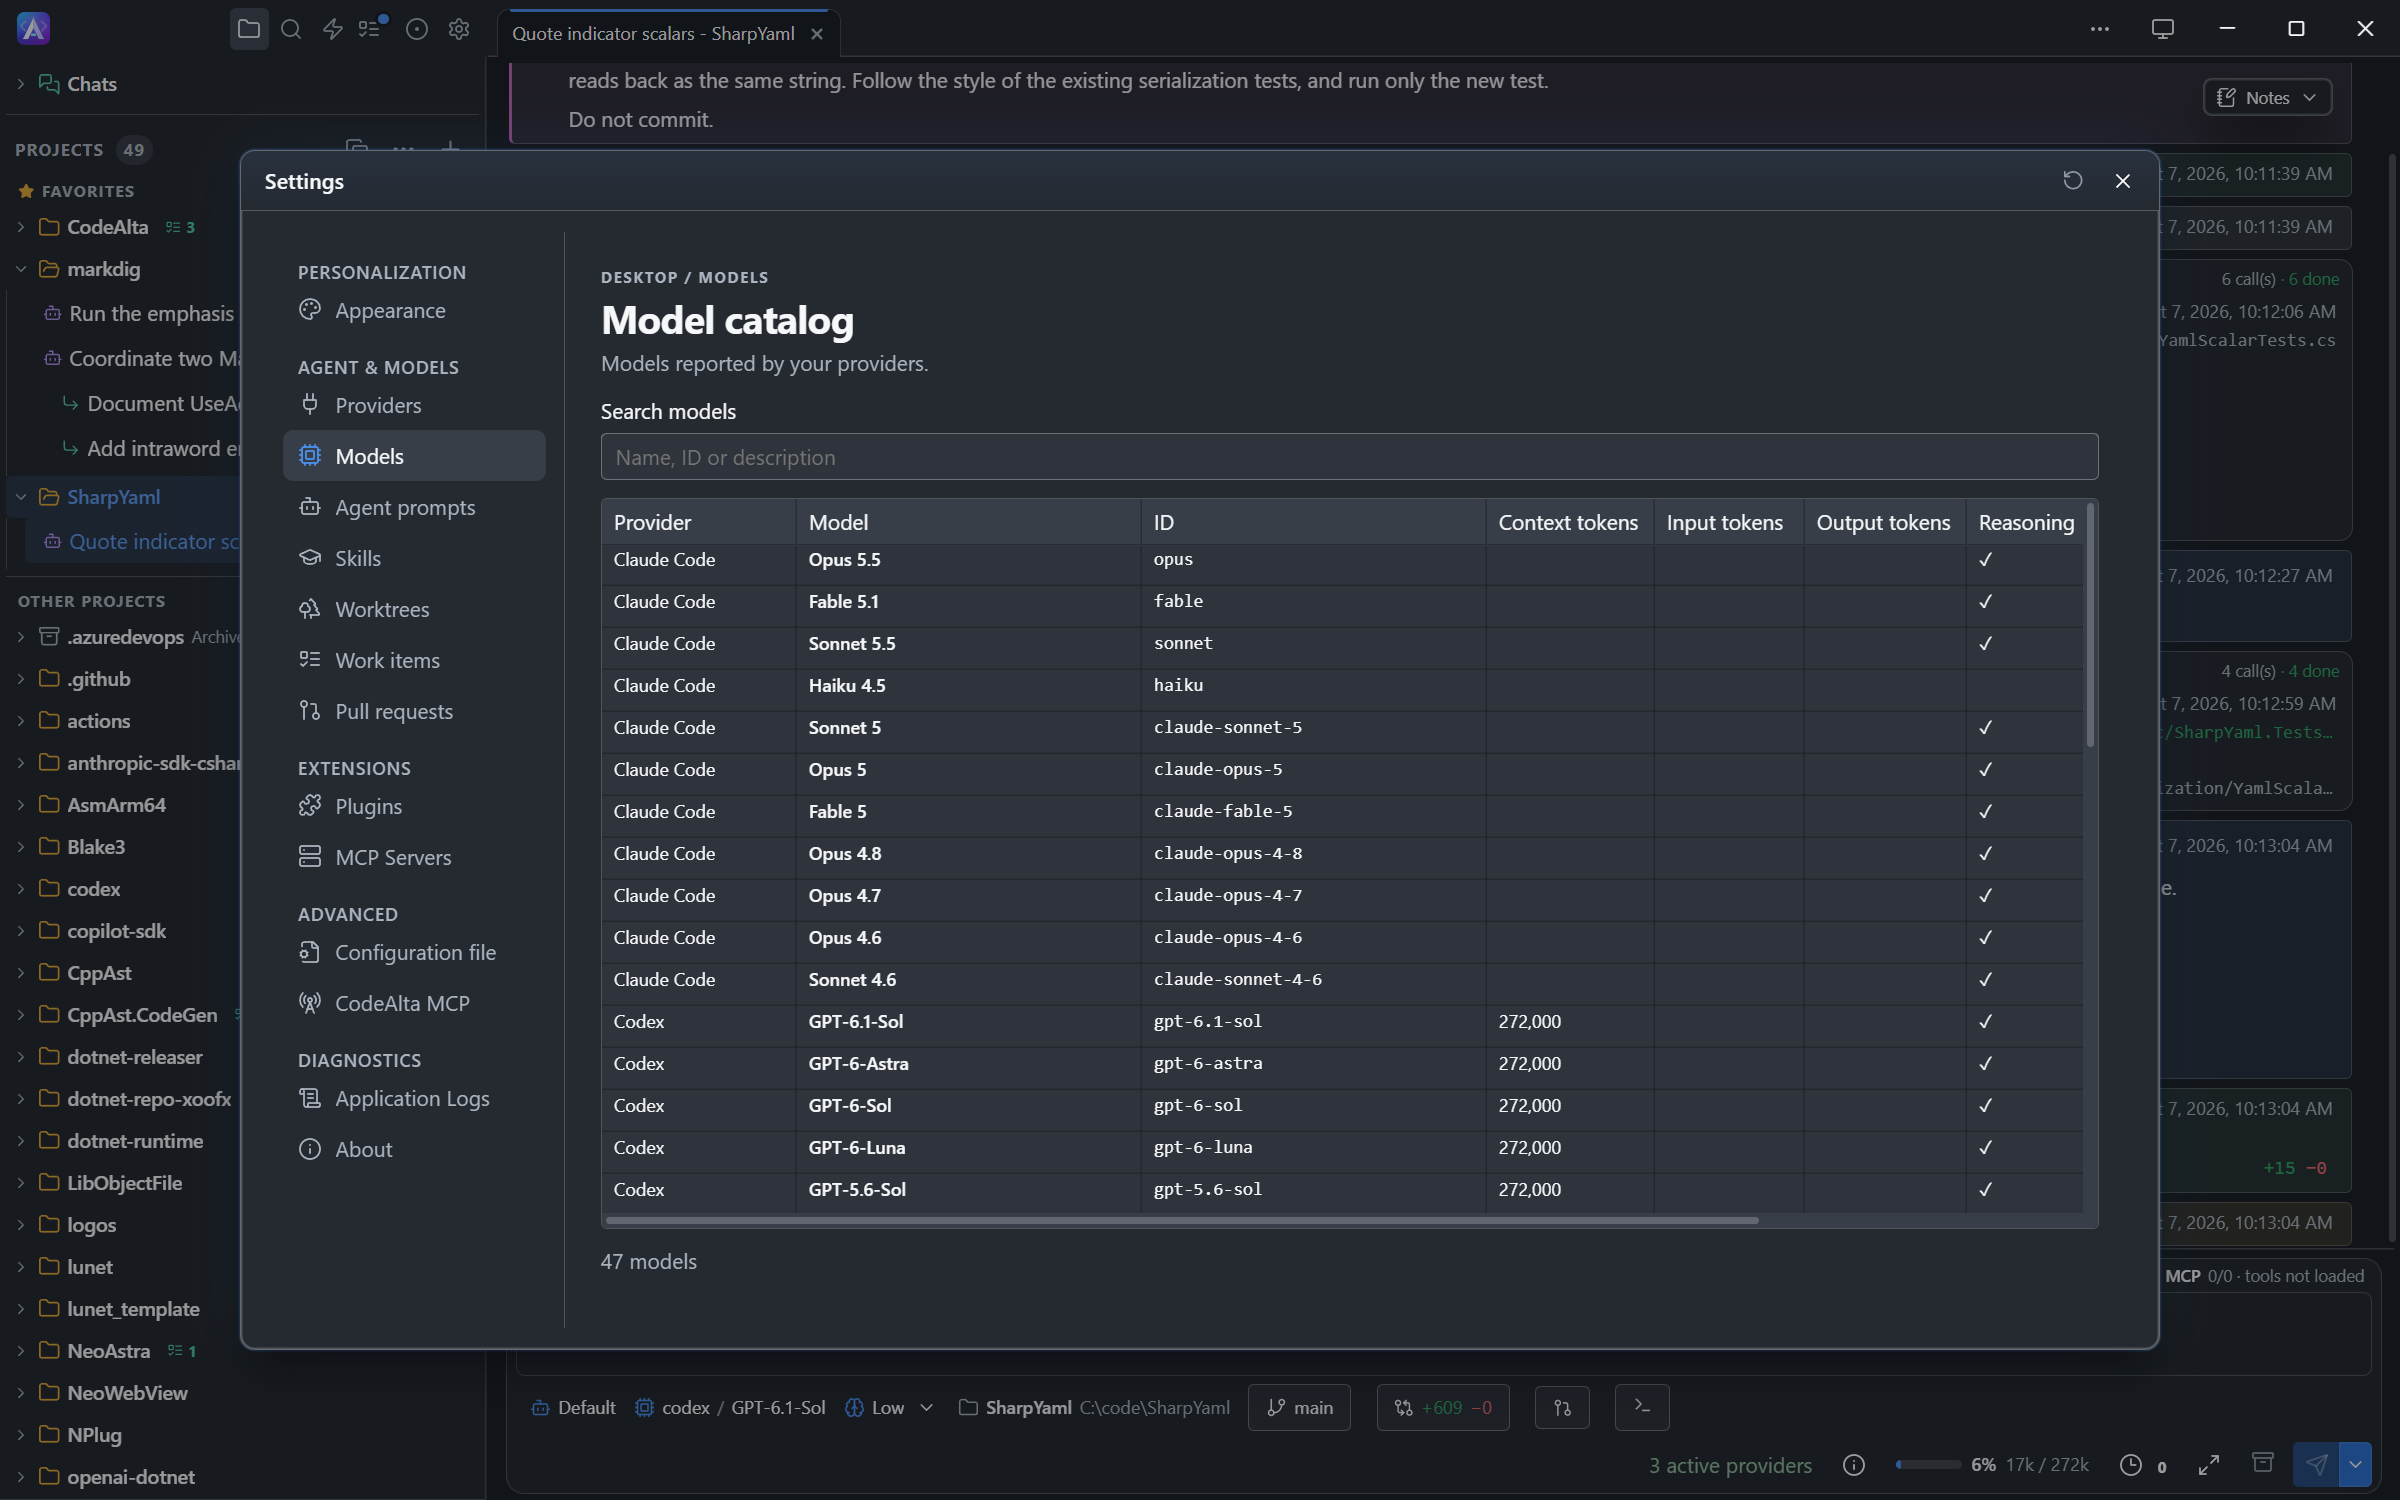Open Configuration file settings
The height and width of the screenshot is (1500, 2400).
(414, 952)
